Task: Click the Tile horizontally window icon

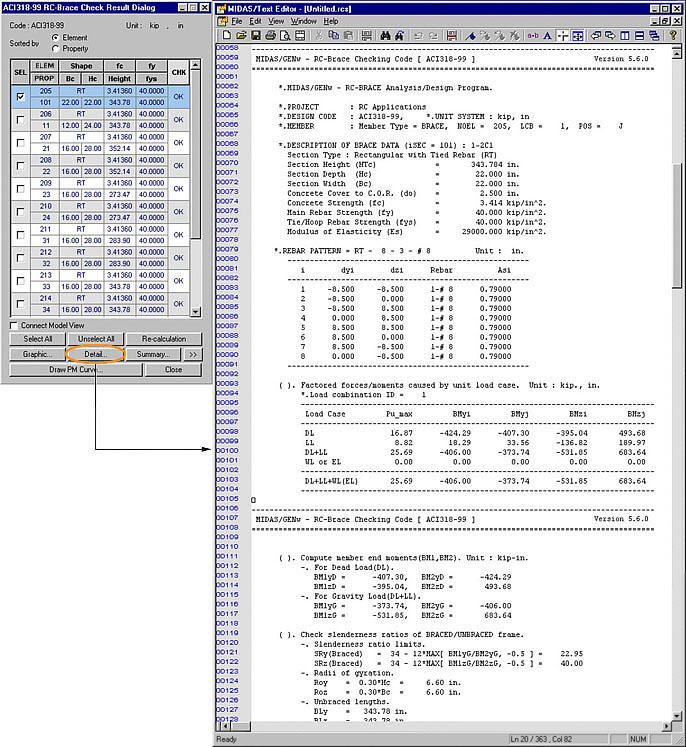Action: coord(639,35)
